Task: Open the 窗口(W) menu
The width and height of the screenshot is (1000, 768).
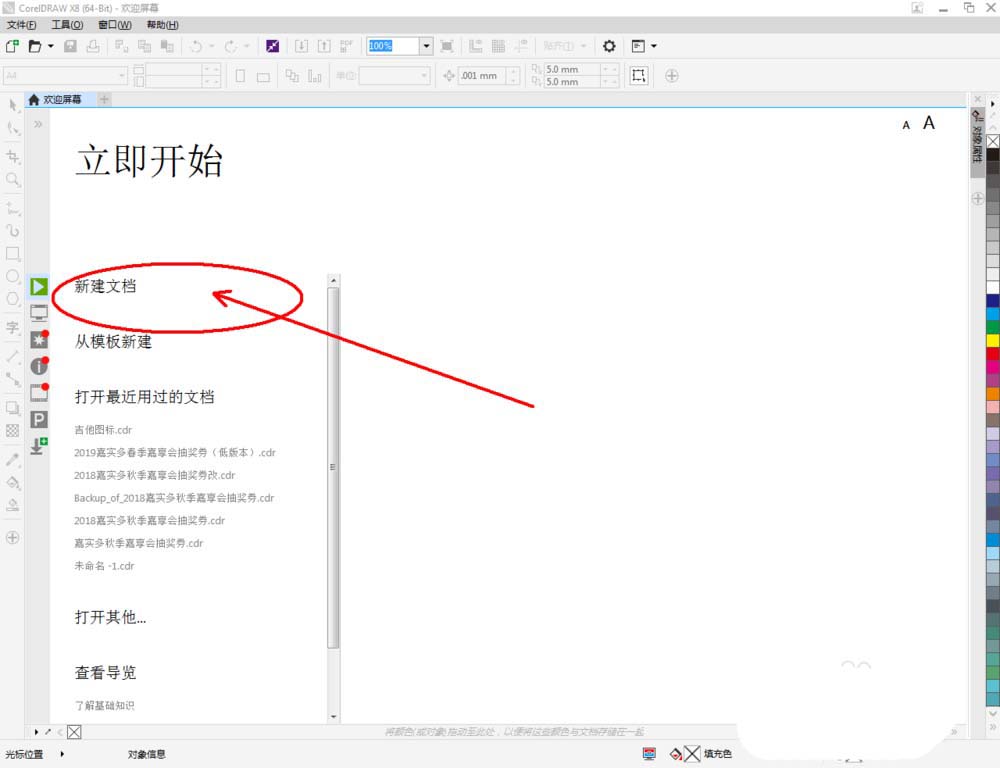Action: (115, 25)
